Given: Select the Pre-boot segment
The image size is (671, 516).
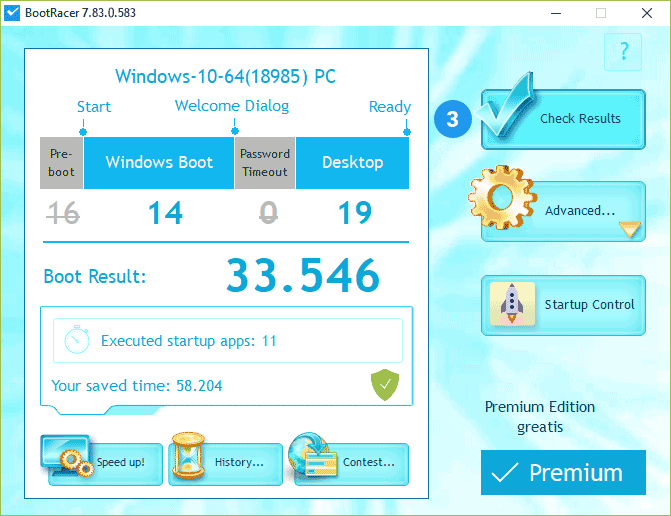Looking at the screenshot, I should (62, 163).
